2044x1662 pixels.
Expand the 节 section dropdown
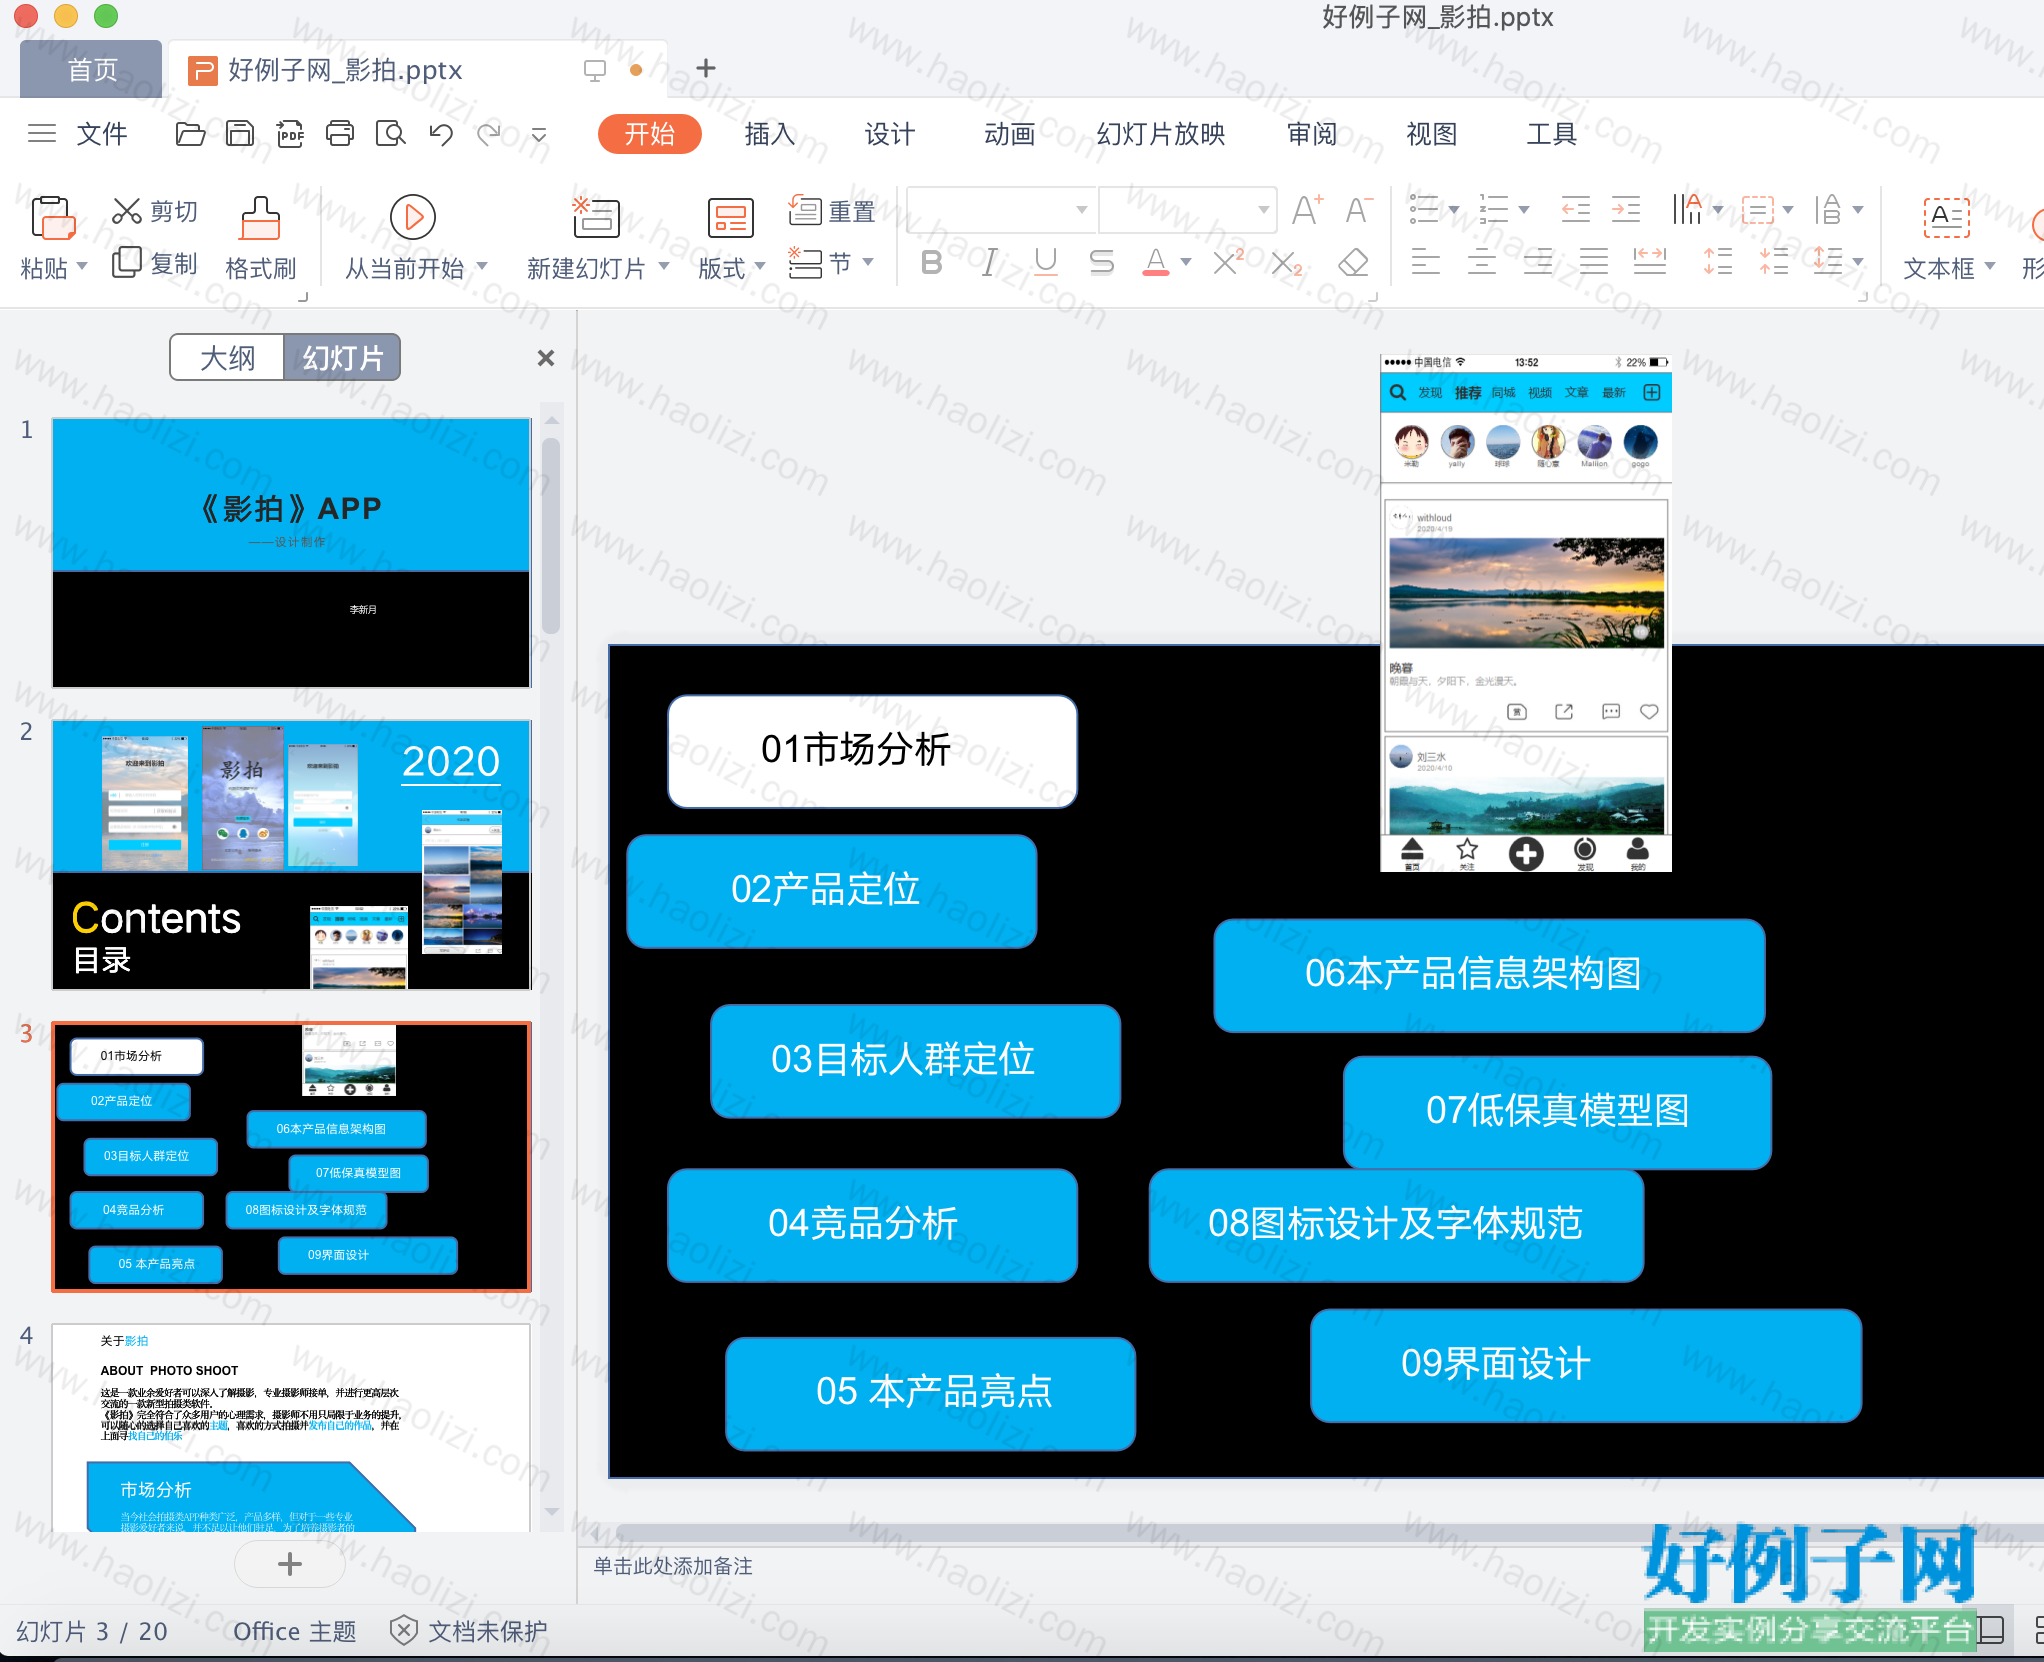point(868,262)
